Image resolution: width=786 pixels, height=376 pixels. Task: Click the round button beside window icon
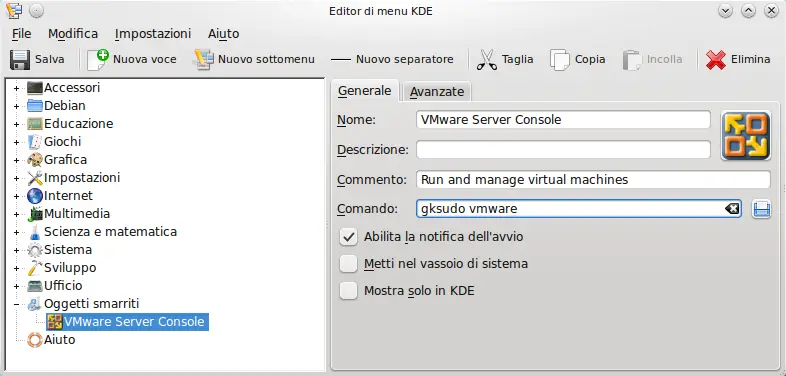(36, 11)
